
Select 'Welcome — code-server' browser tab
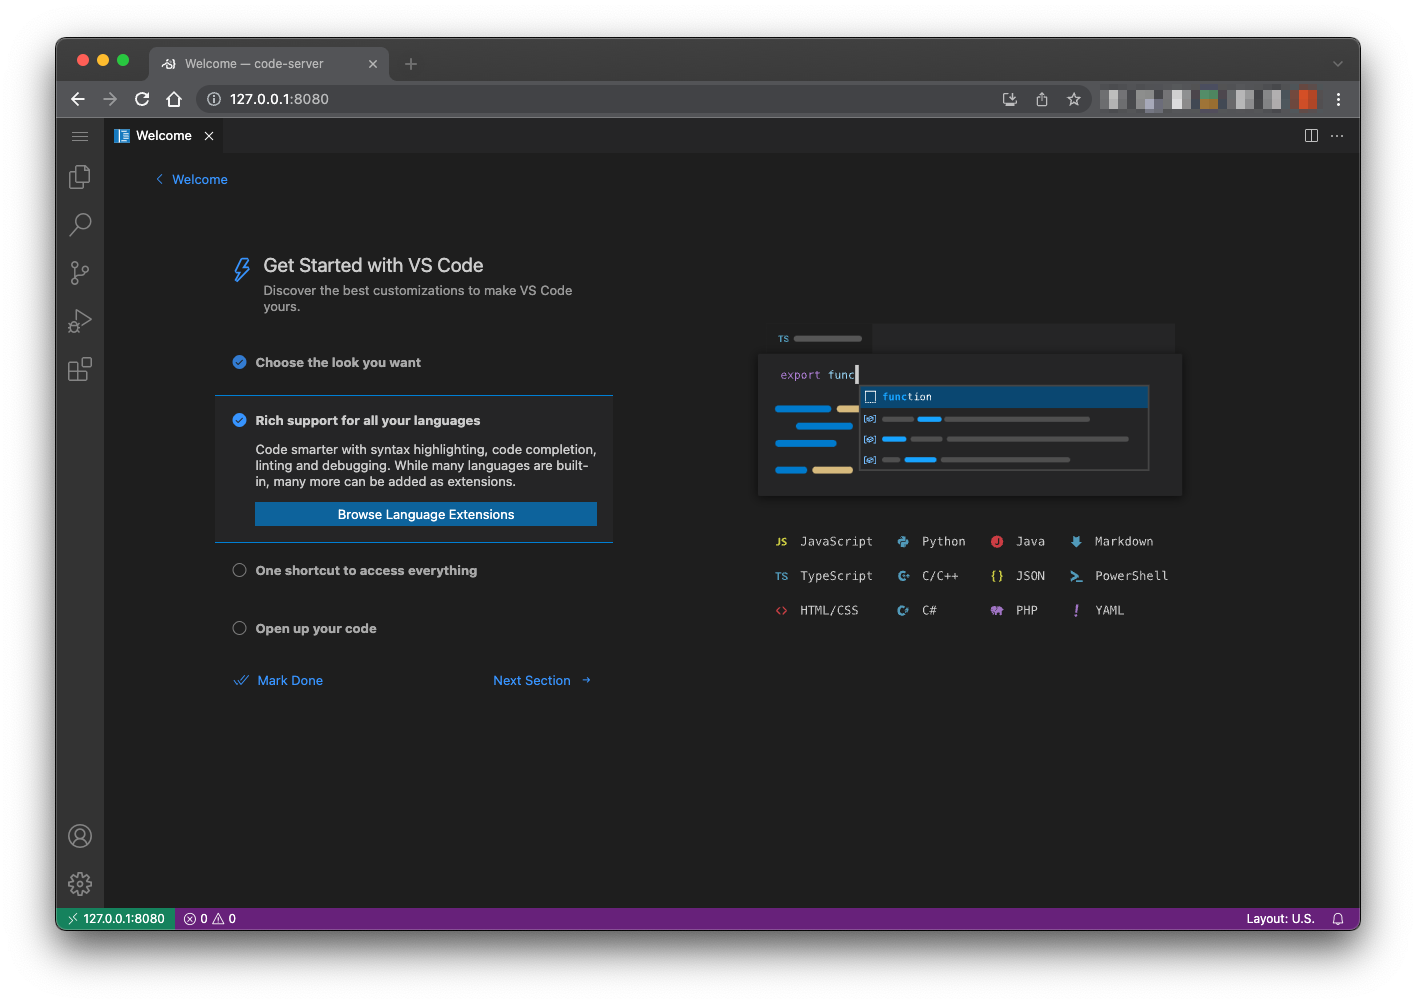pyautogui.click(x=268, y=64)
